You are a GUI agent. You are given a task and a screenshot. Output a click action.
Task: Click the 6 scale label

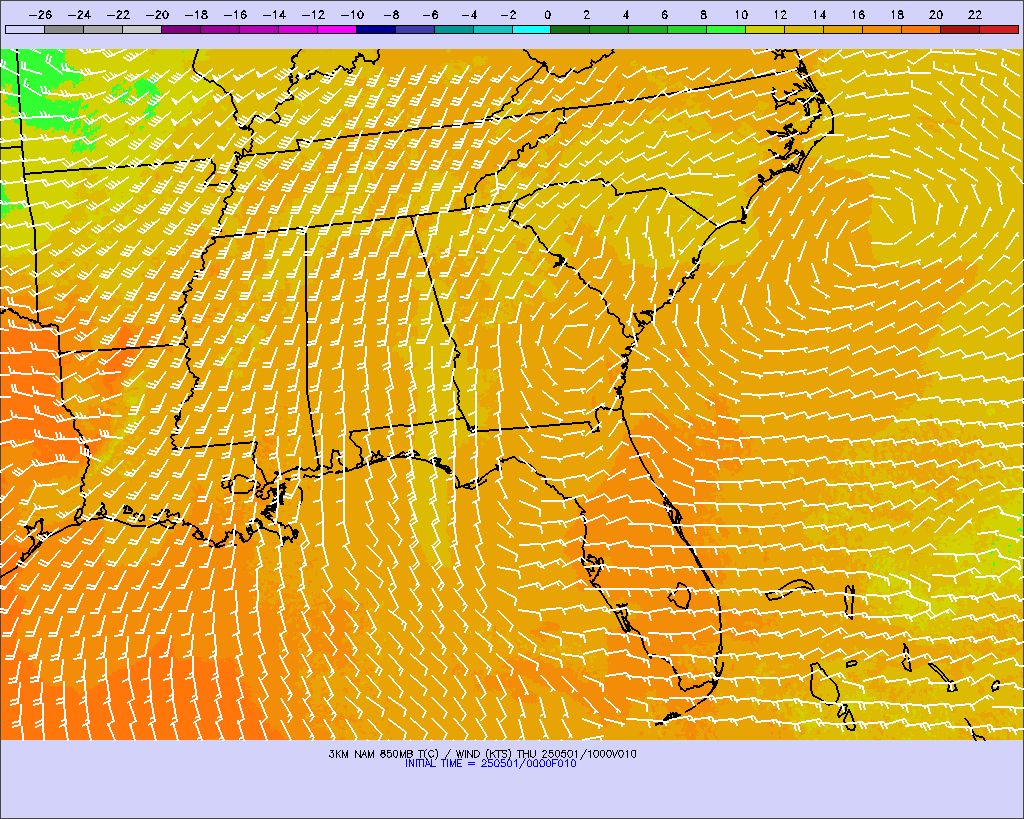(x=664, y=14)
